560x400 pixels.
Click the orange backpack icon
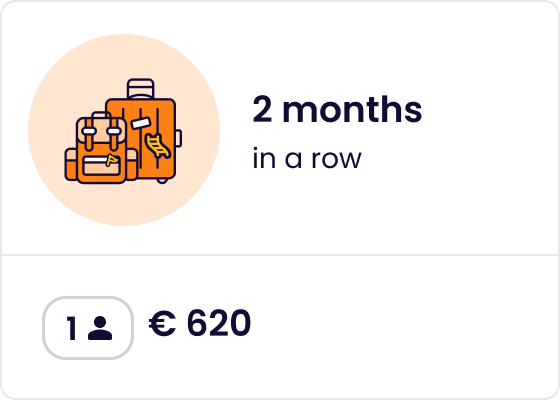click(x=101, y=150)
